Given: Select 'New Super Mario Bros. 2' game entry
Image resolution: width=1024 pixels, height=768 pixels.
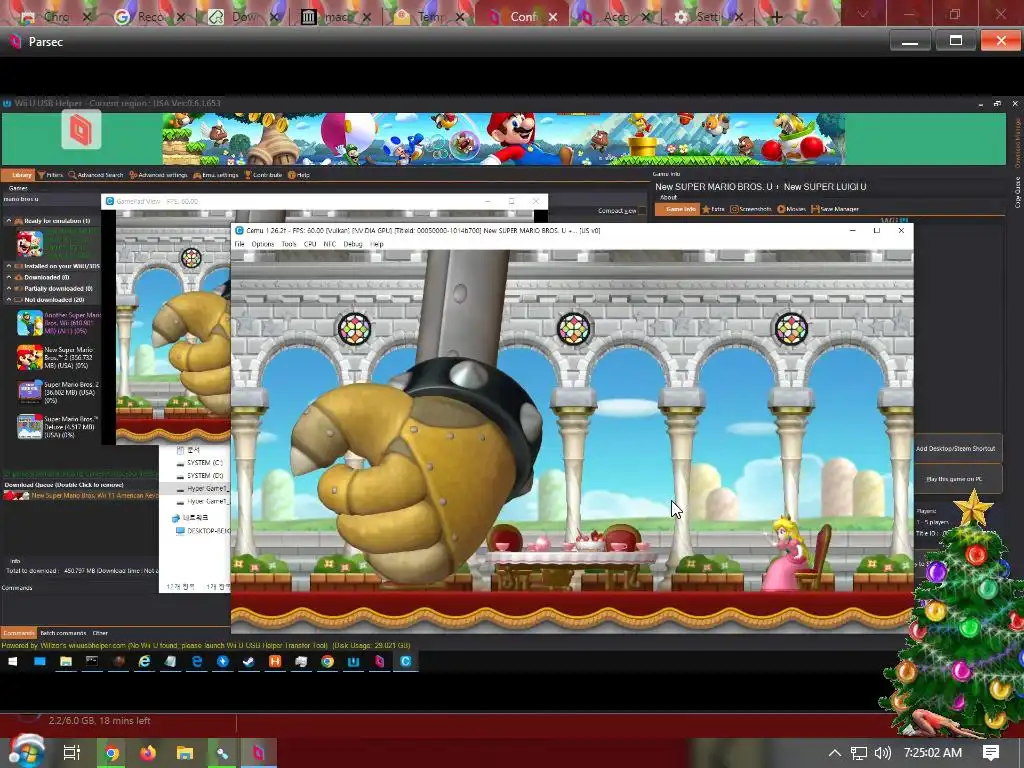Looking at the screenshot, I should (58, 358).
